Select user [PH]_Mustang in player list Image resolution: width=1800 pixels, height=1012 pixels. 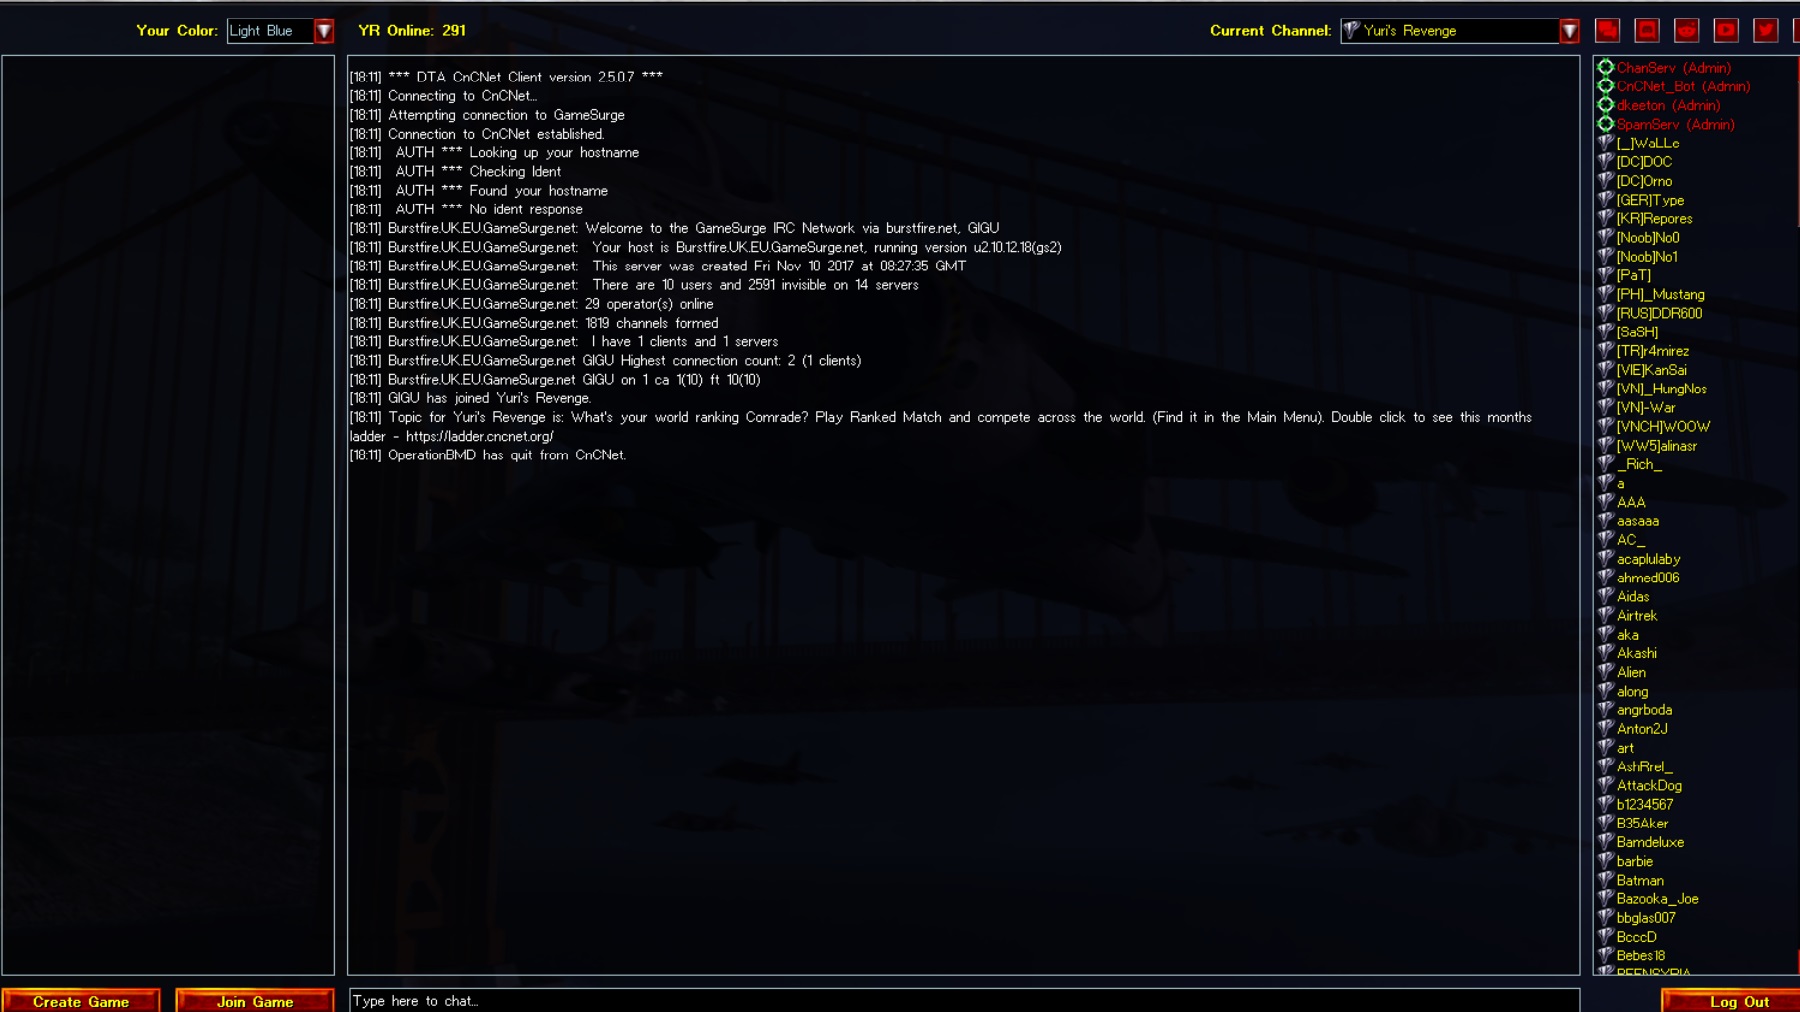(x=1660, y=294)
